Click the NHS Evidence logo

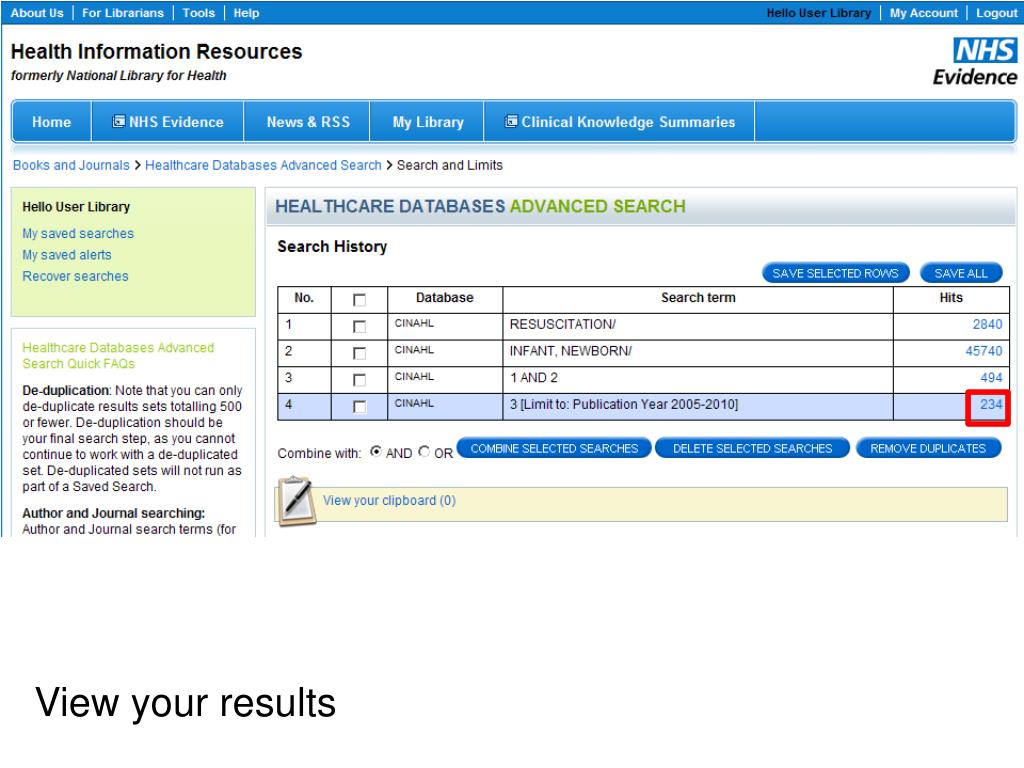pos(975,63)
